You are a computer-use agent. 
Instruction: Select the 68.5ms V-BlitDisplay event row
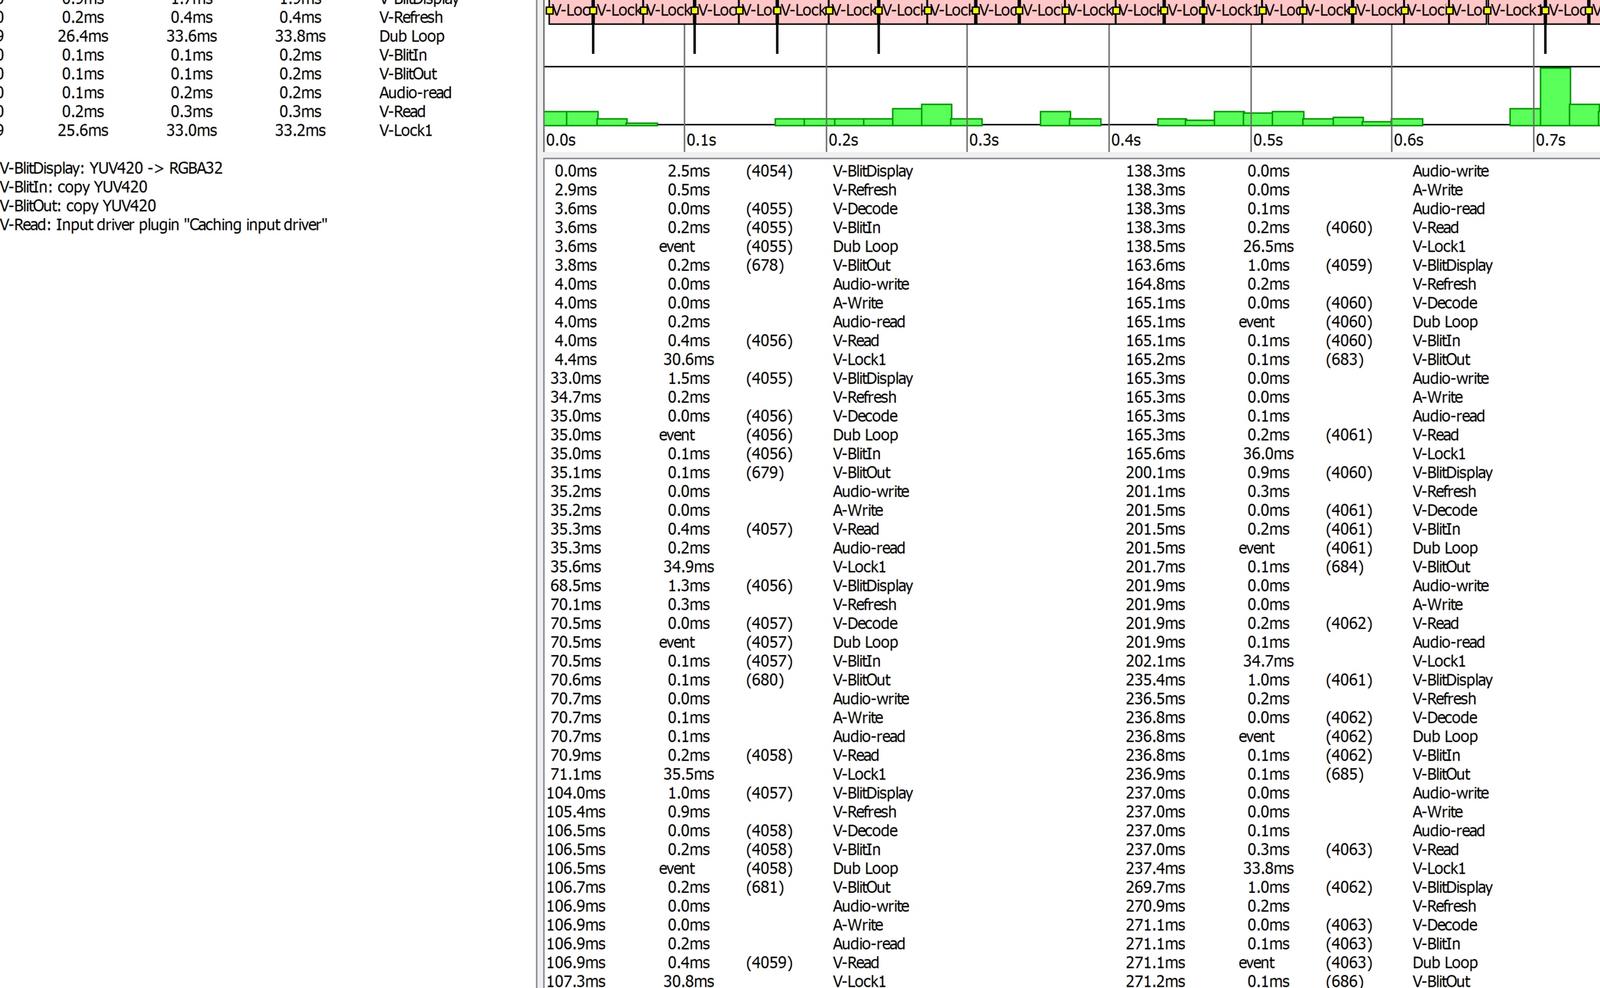click(733, 585)
